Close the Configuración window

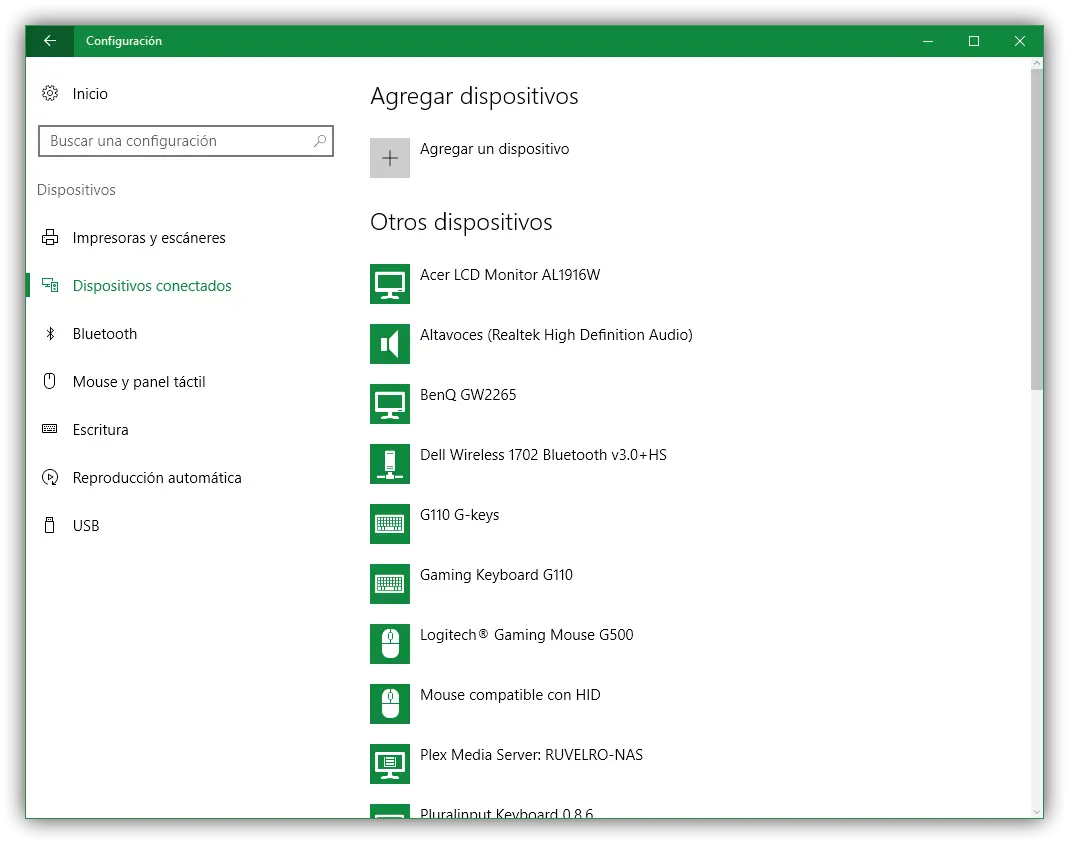(1020, 41)
